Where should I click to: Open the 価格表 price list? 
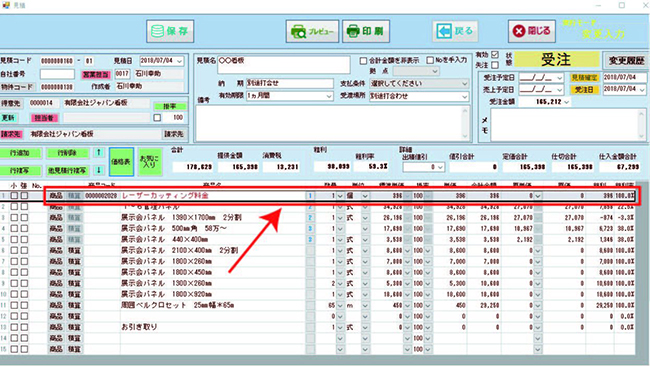(121, 162)
